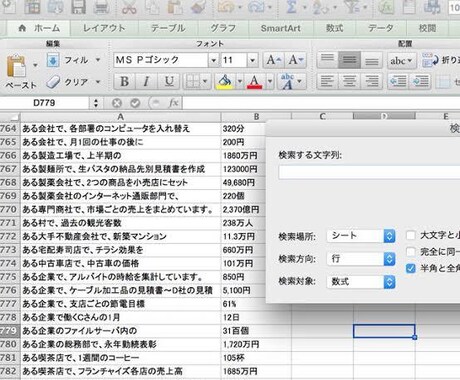The width and height of the screenshot is (460, 380).
Task: Click the cancel entry X icon
Action: click(x=117, y=103)
